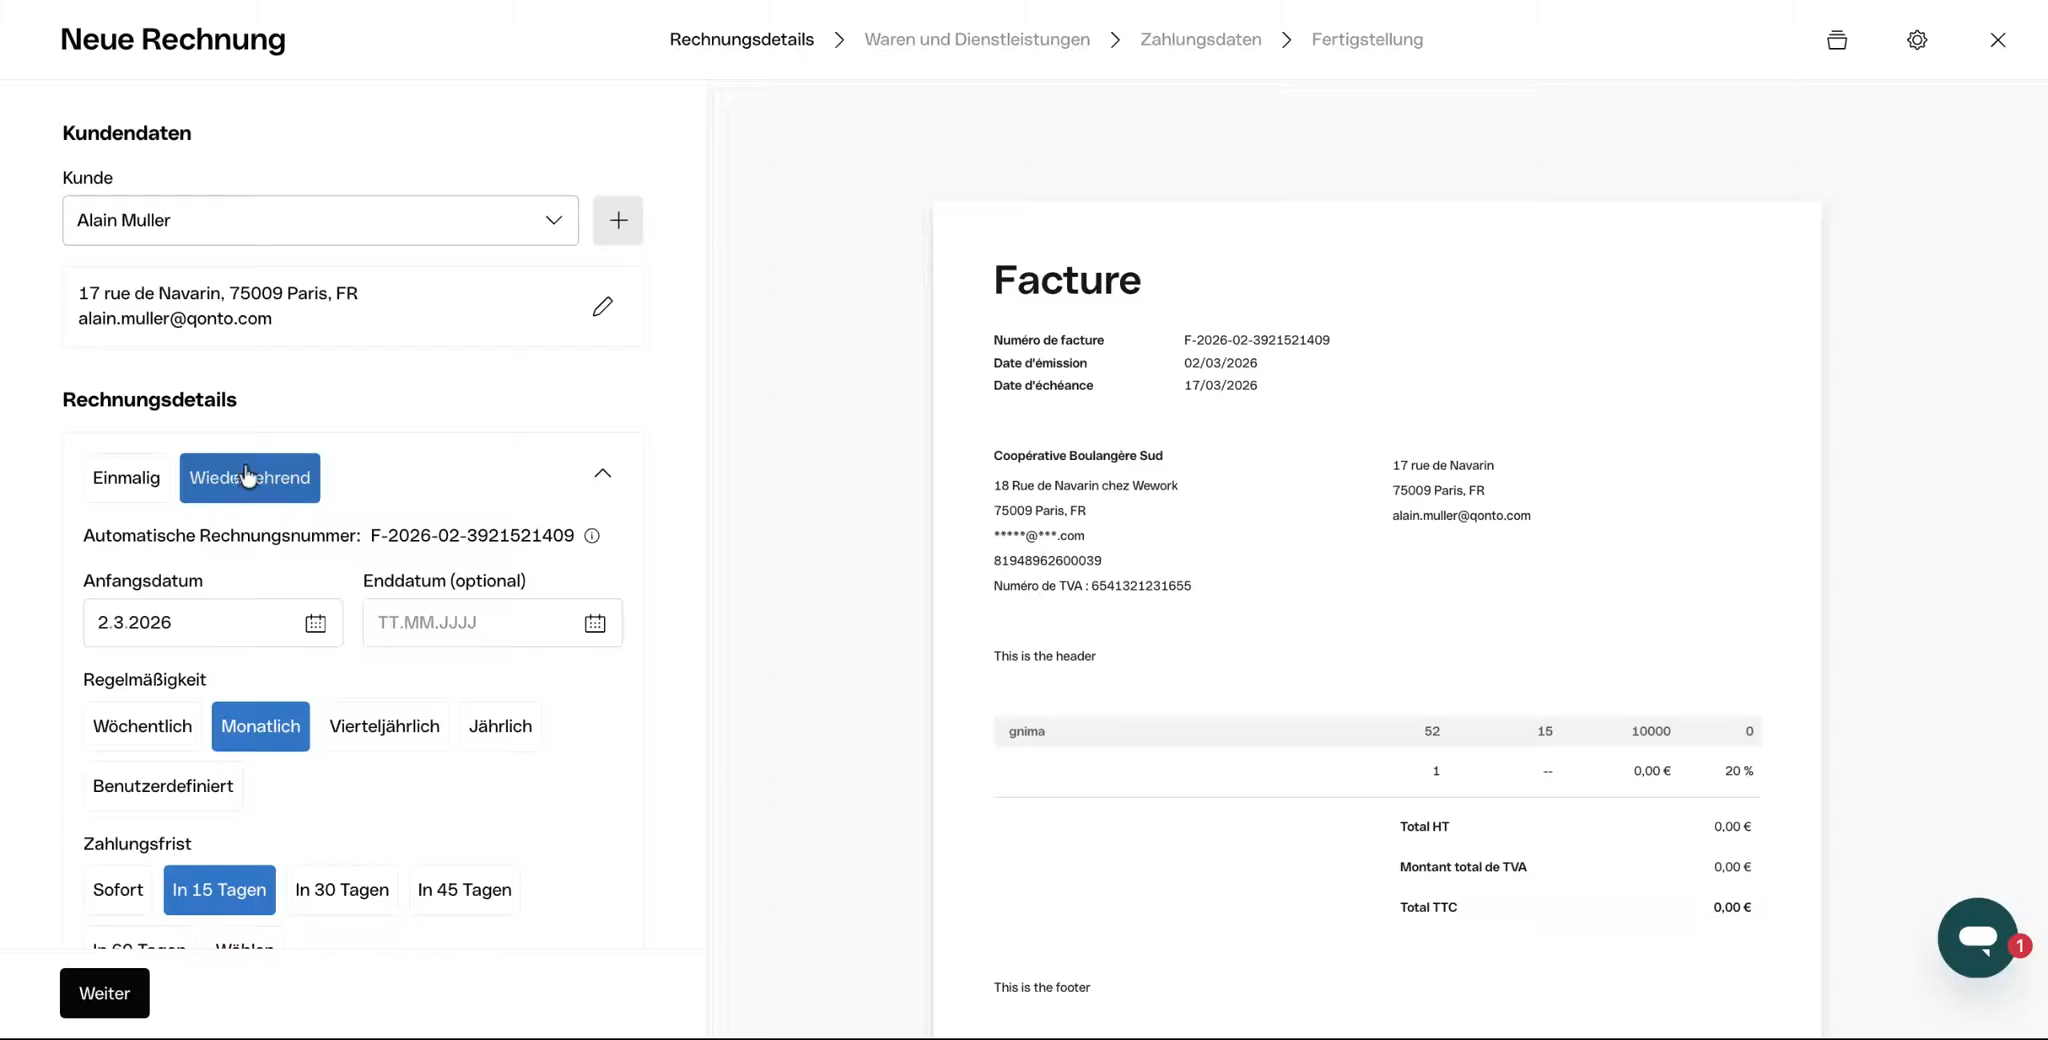Open the Enddatum calendar picker icon

point(595,623)
